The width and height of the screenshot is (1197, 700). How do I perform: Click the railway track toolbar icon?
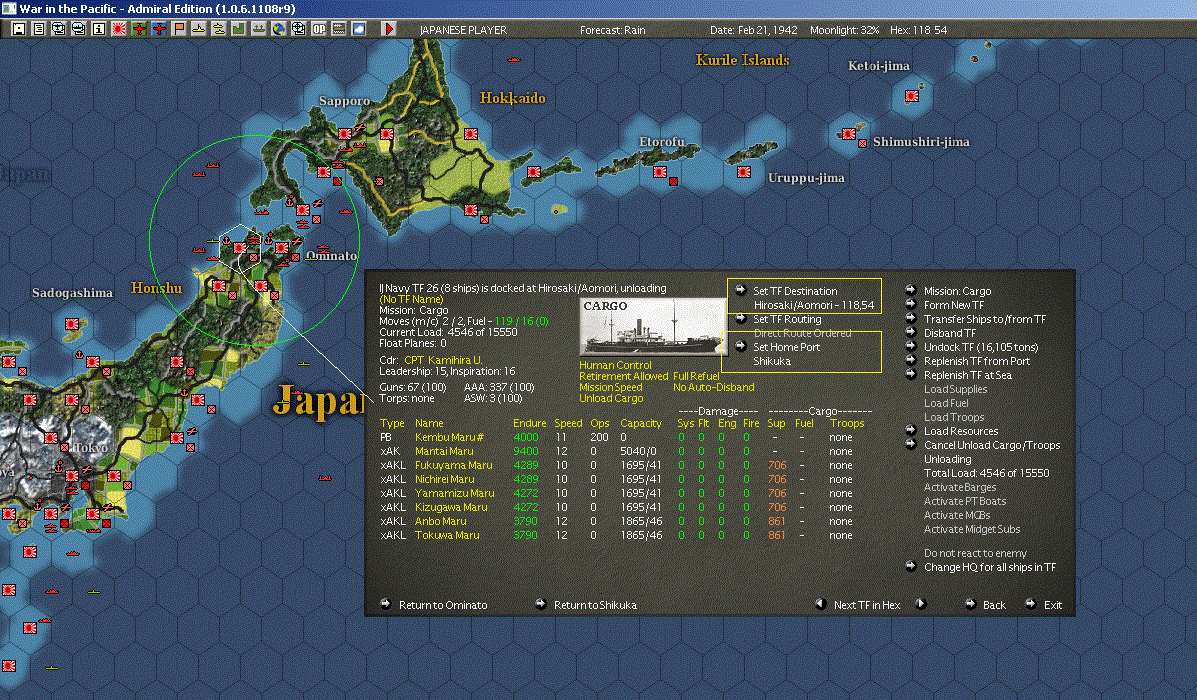click(339, 29)
